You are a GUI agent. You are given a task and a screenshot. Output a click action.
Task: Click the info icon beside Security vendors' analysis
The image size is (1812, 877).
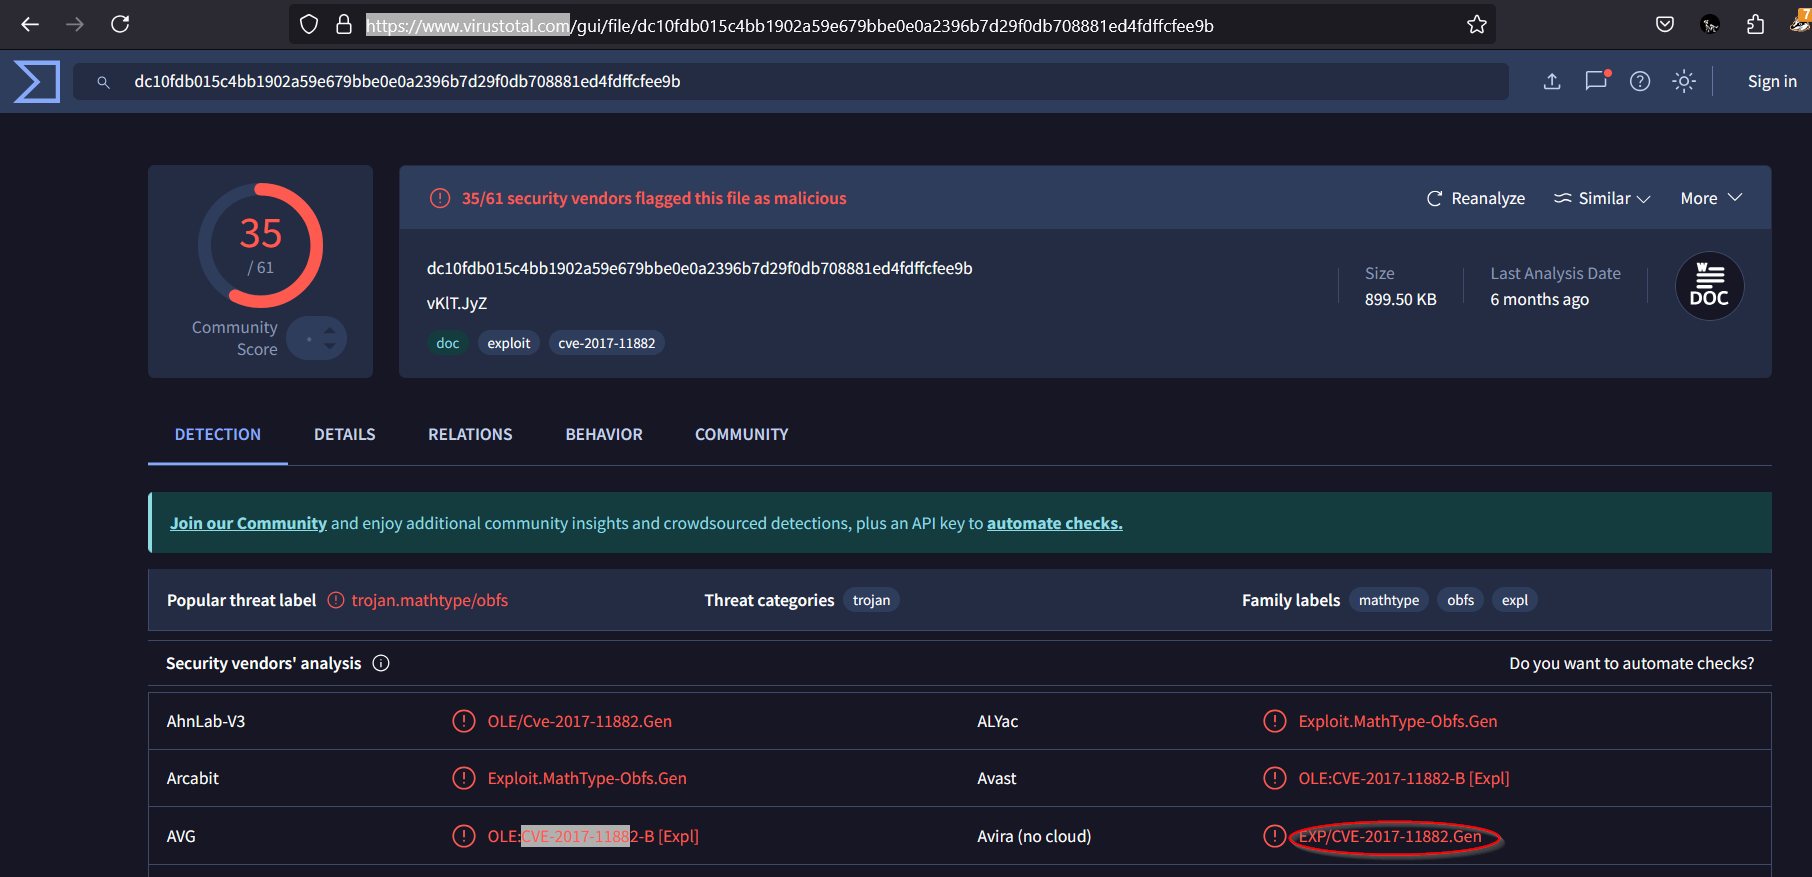tap(381, 663)
